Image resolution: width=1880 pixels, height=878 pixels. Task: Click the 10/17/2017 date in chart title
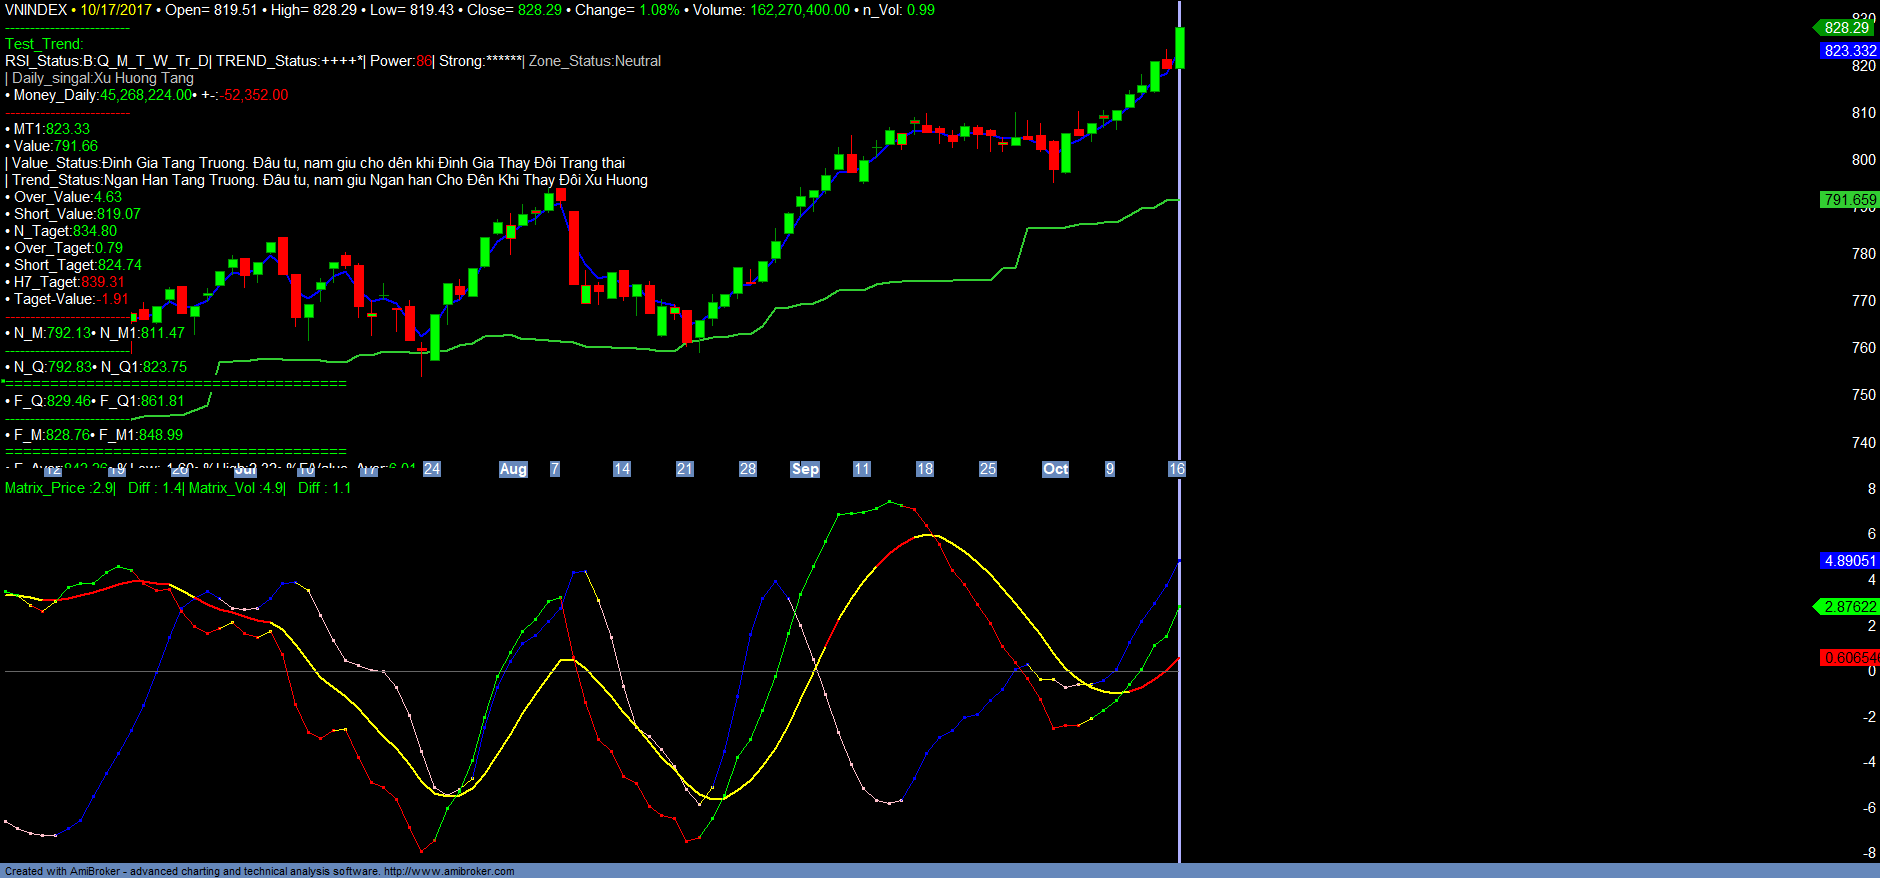116,10
